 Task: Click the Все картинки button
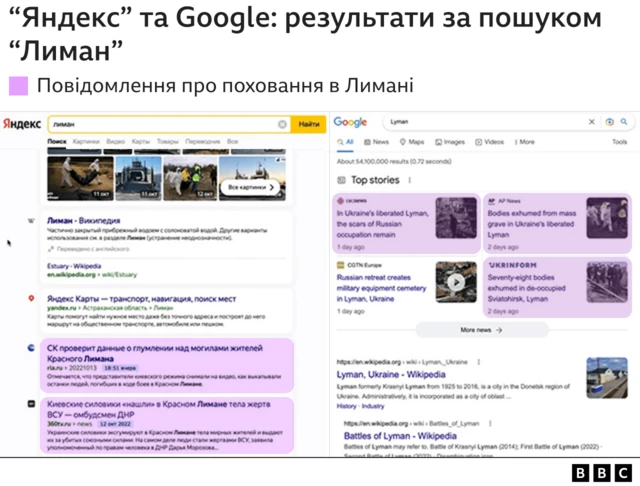coord(251,187)
